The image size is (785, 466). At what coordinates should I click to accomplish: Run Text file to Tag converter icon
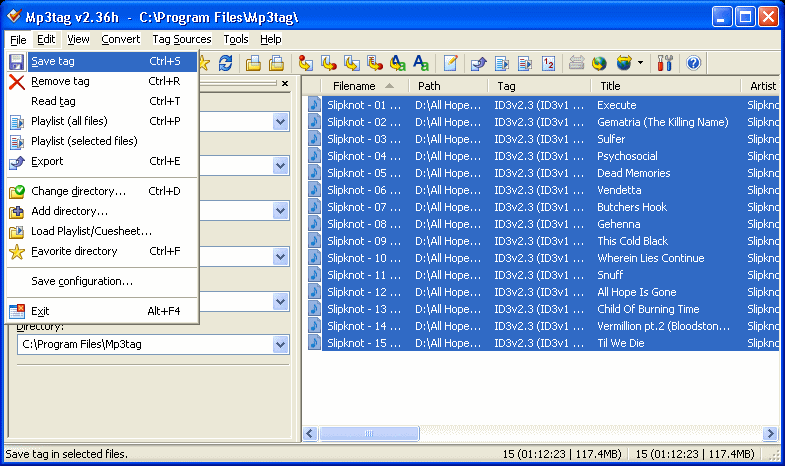(x=374, y=63)
